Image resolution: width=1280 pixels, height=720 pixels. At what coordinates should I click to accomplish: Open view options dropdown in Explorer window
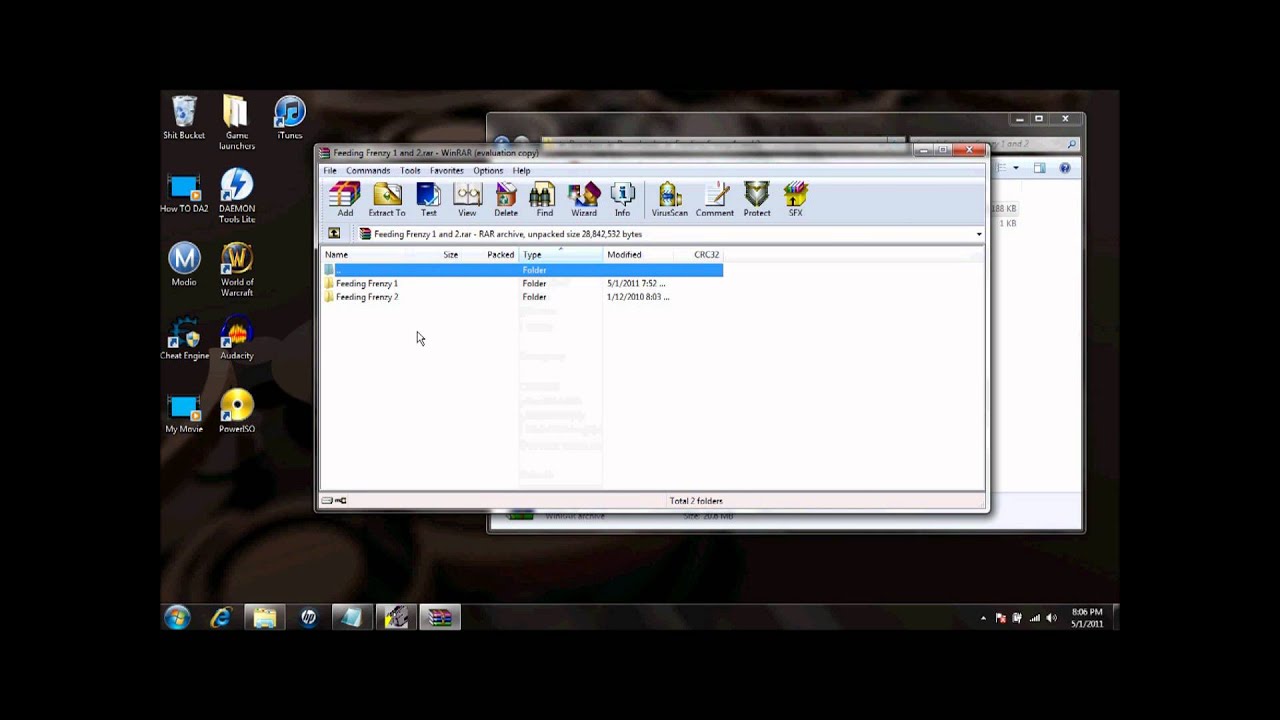tap(1016, 168)
